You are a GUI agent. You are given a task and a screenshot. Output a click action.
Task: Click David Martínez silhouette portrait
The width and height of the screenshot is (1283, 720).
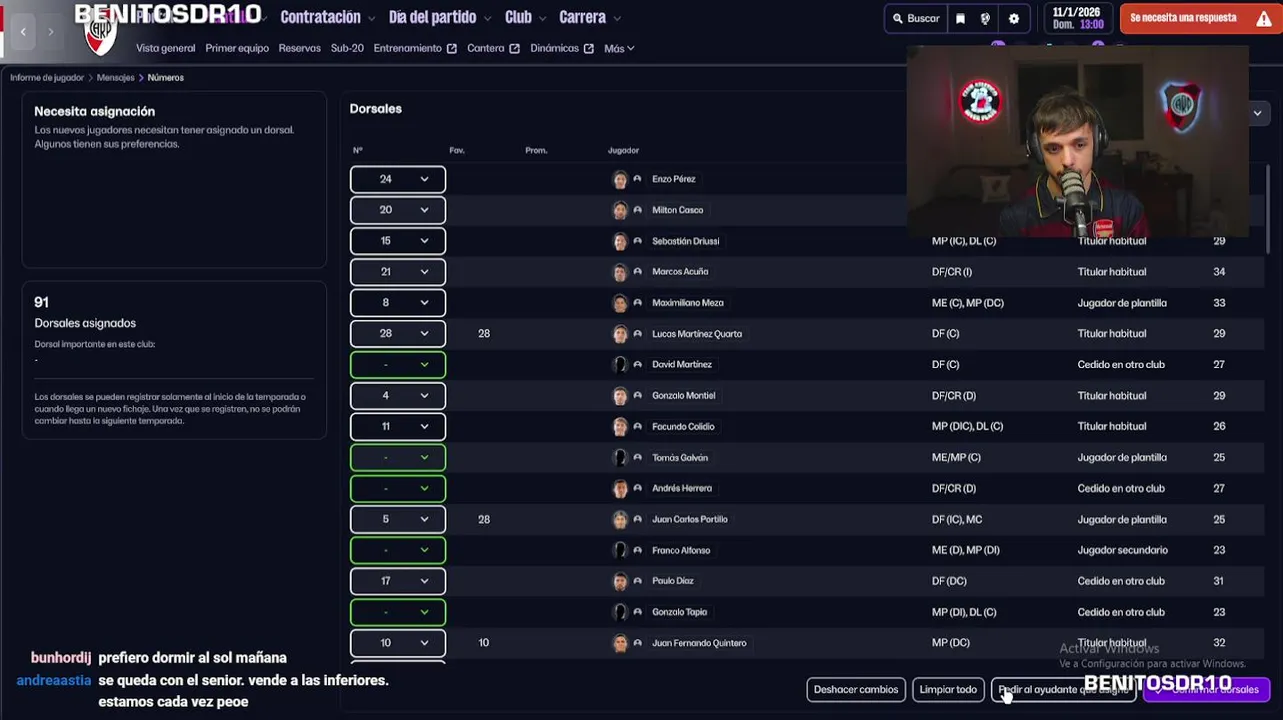[x=620, y=365]
